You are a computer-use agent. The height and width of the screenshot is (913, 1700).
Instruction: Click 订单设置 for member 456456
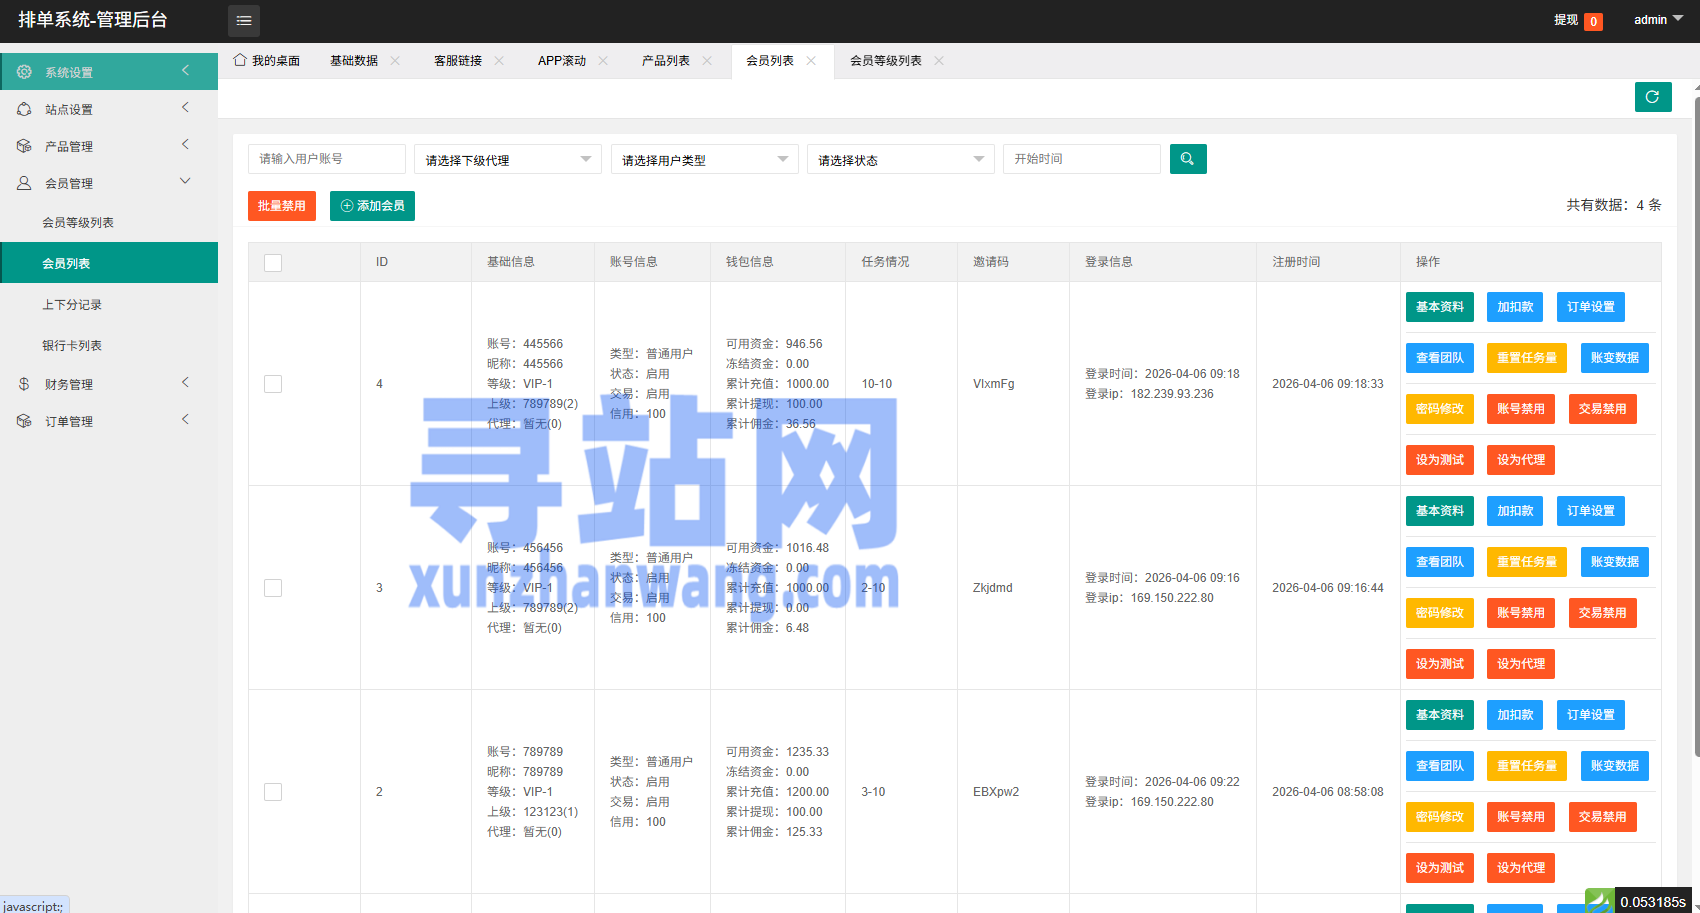[1591, 511]
